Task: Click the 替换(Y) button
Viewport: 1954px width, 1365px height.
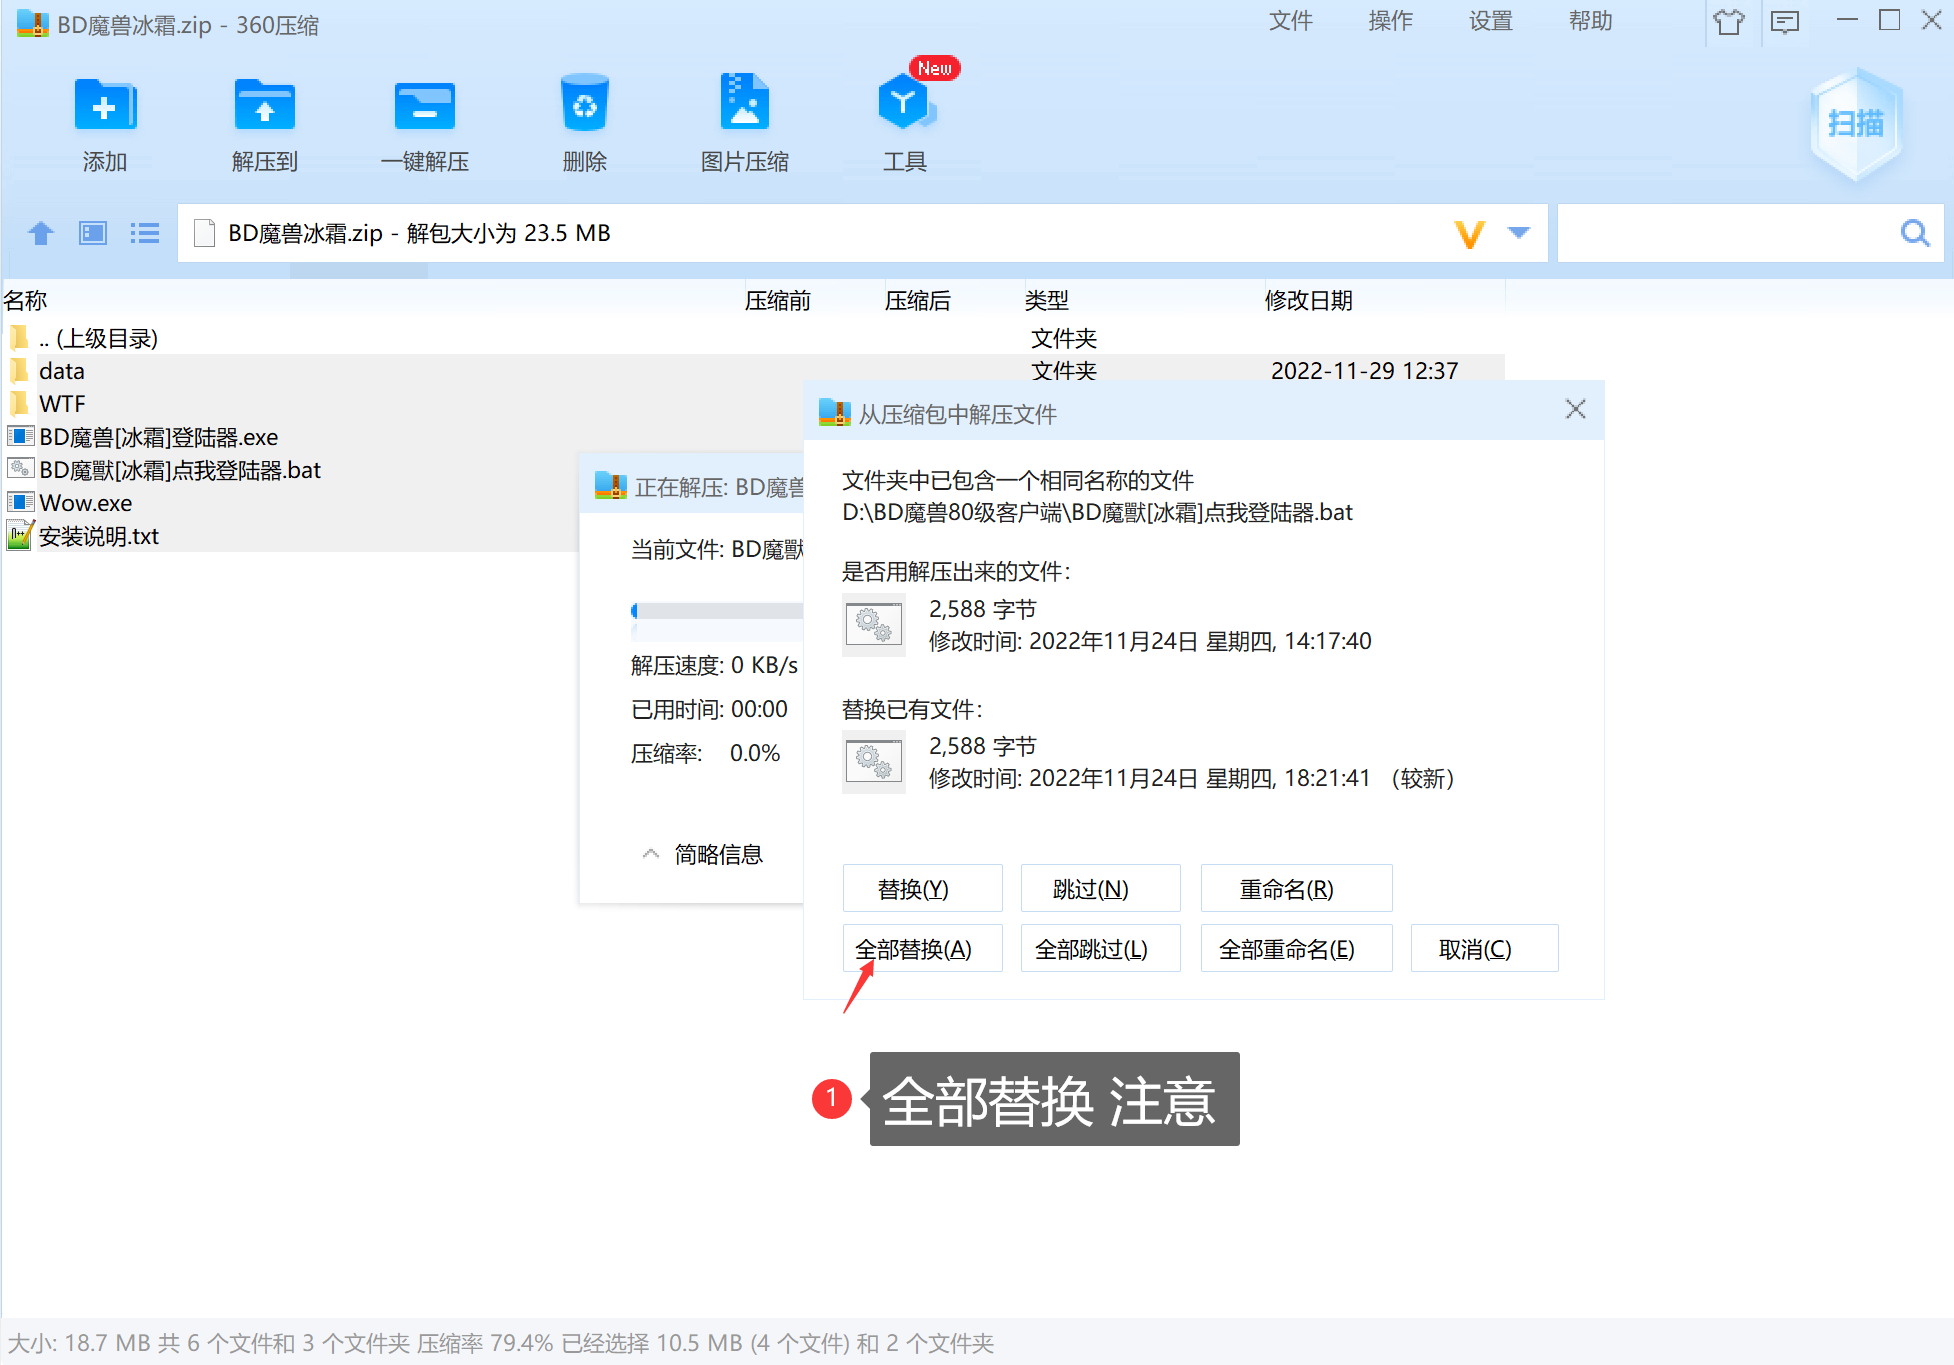Action: point(922,888)
